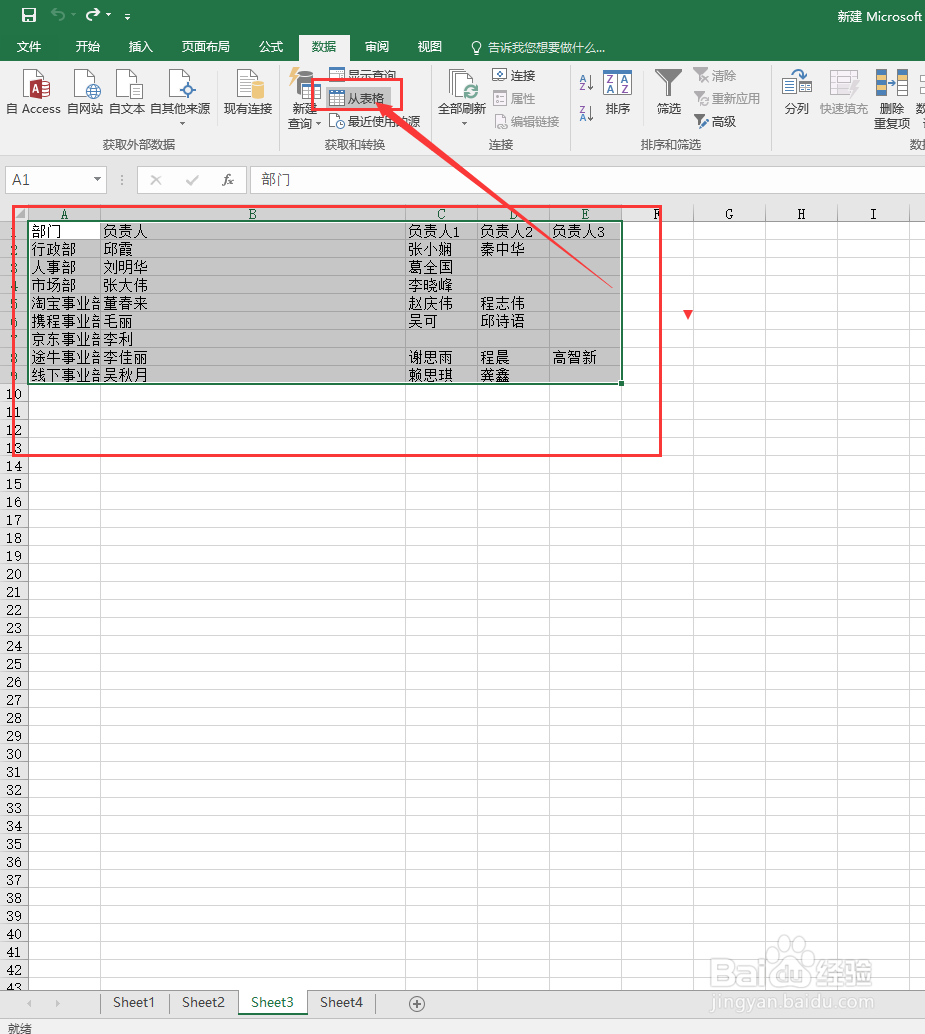Select column H header
Viewport: 925px width, 1034px height.
tap(801, 214)
